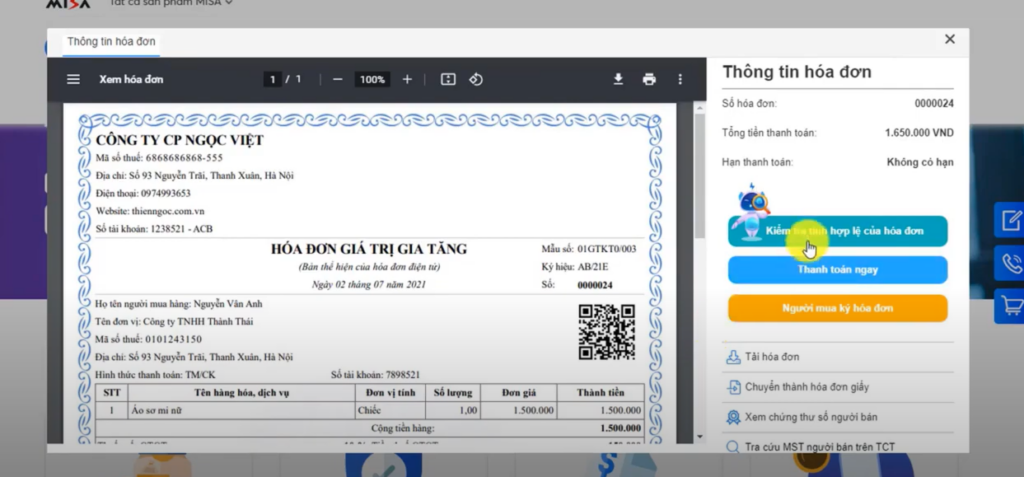Click Người mua ký hóa đơn button

click(838, 308)
